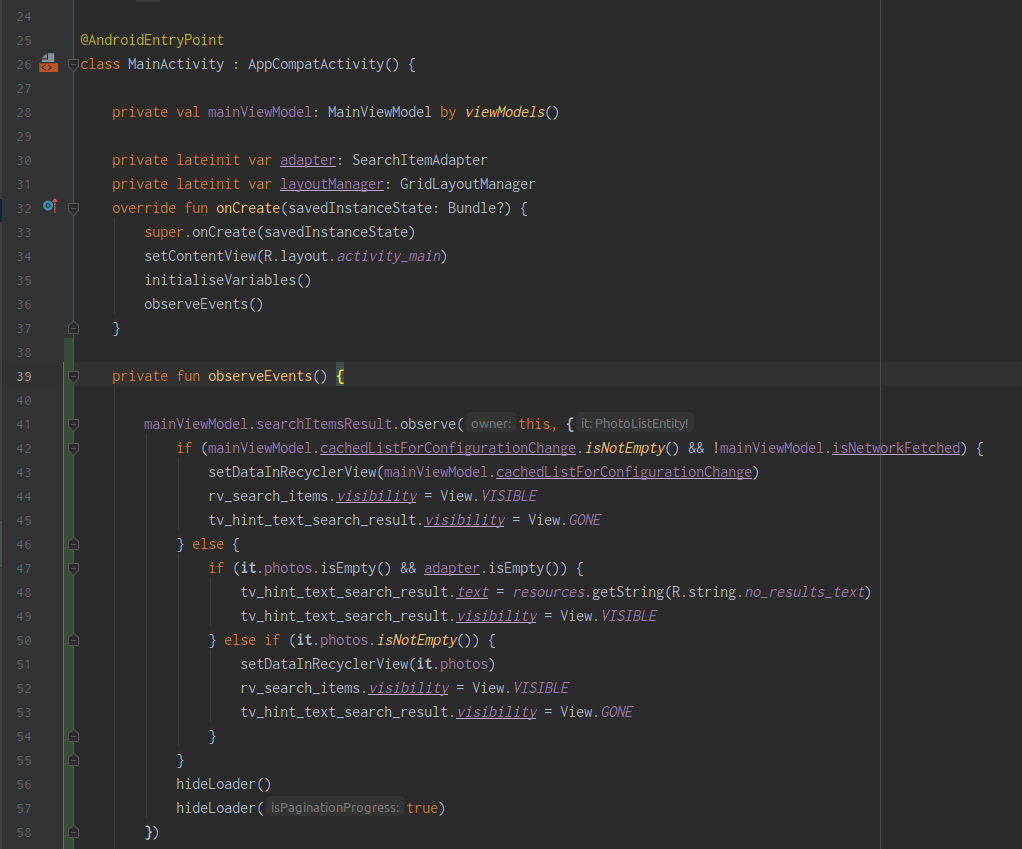Click line number 39 in the gutter
1022x849 pixels.
click(x=24, y=375)
